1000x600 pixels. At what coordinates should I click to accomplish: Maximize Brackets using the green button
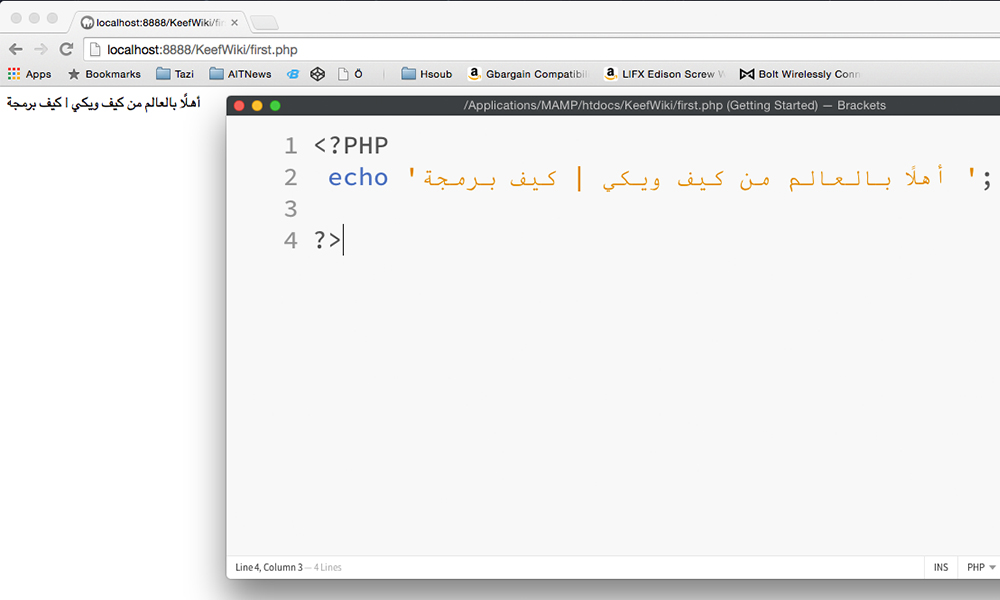tap(276, 106)
